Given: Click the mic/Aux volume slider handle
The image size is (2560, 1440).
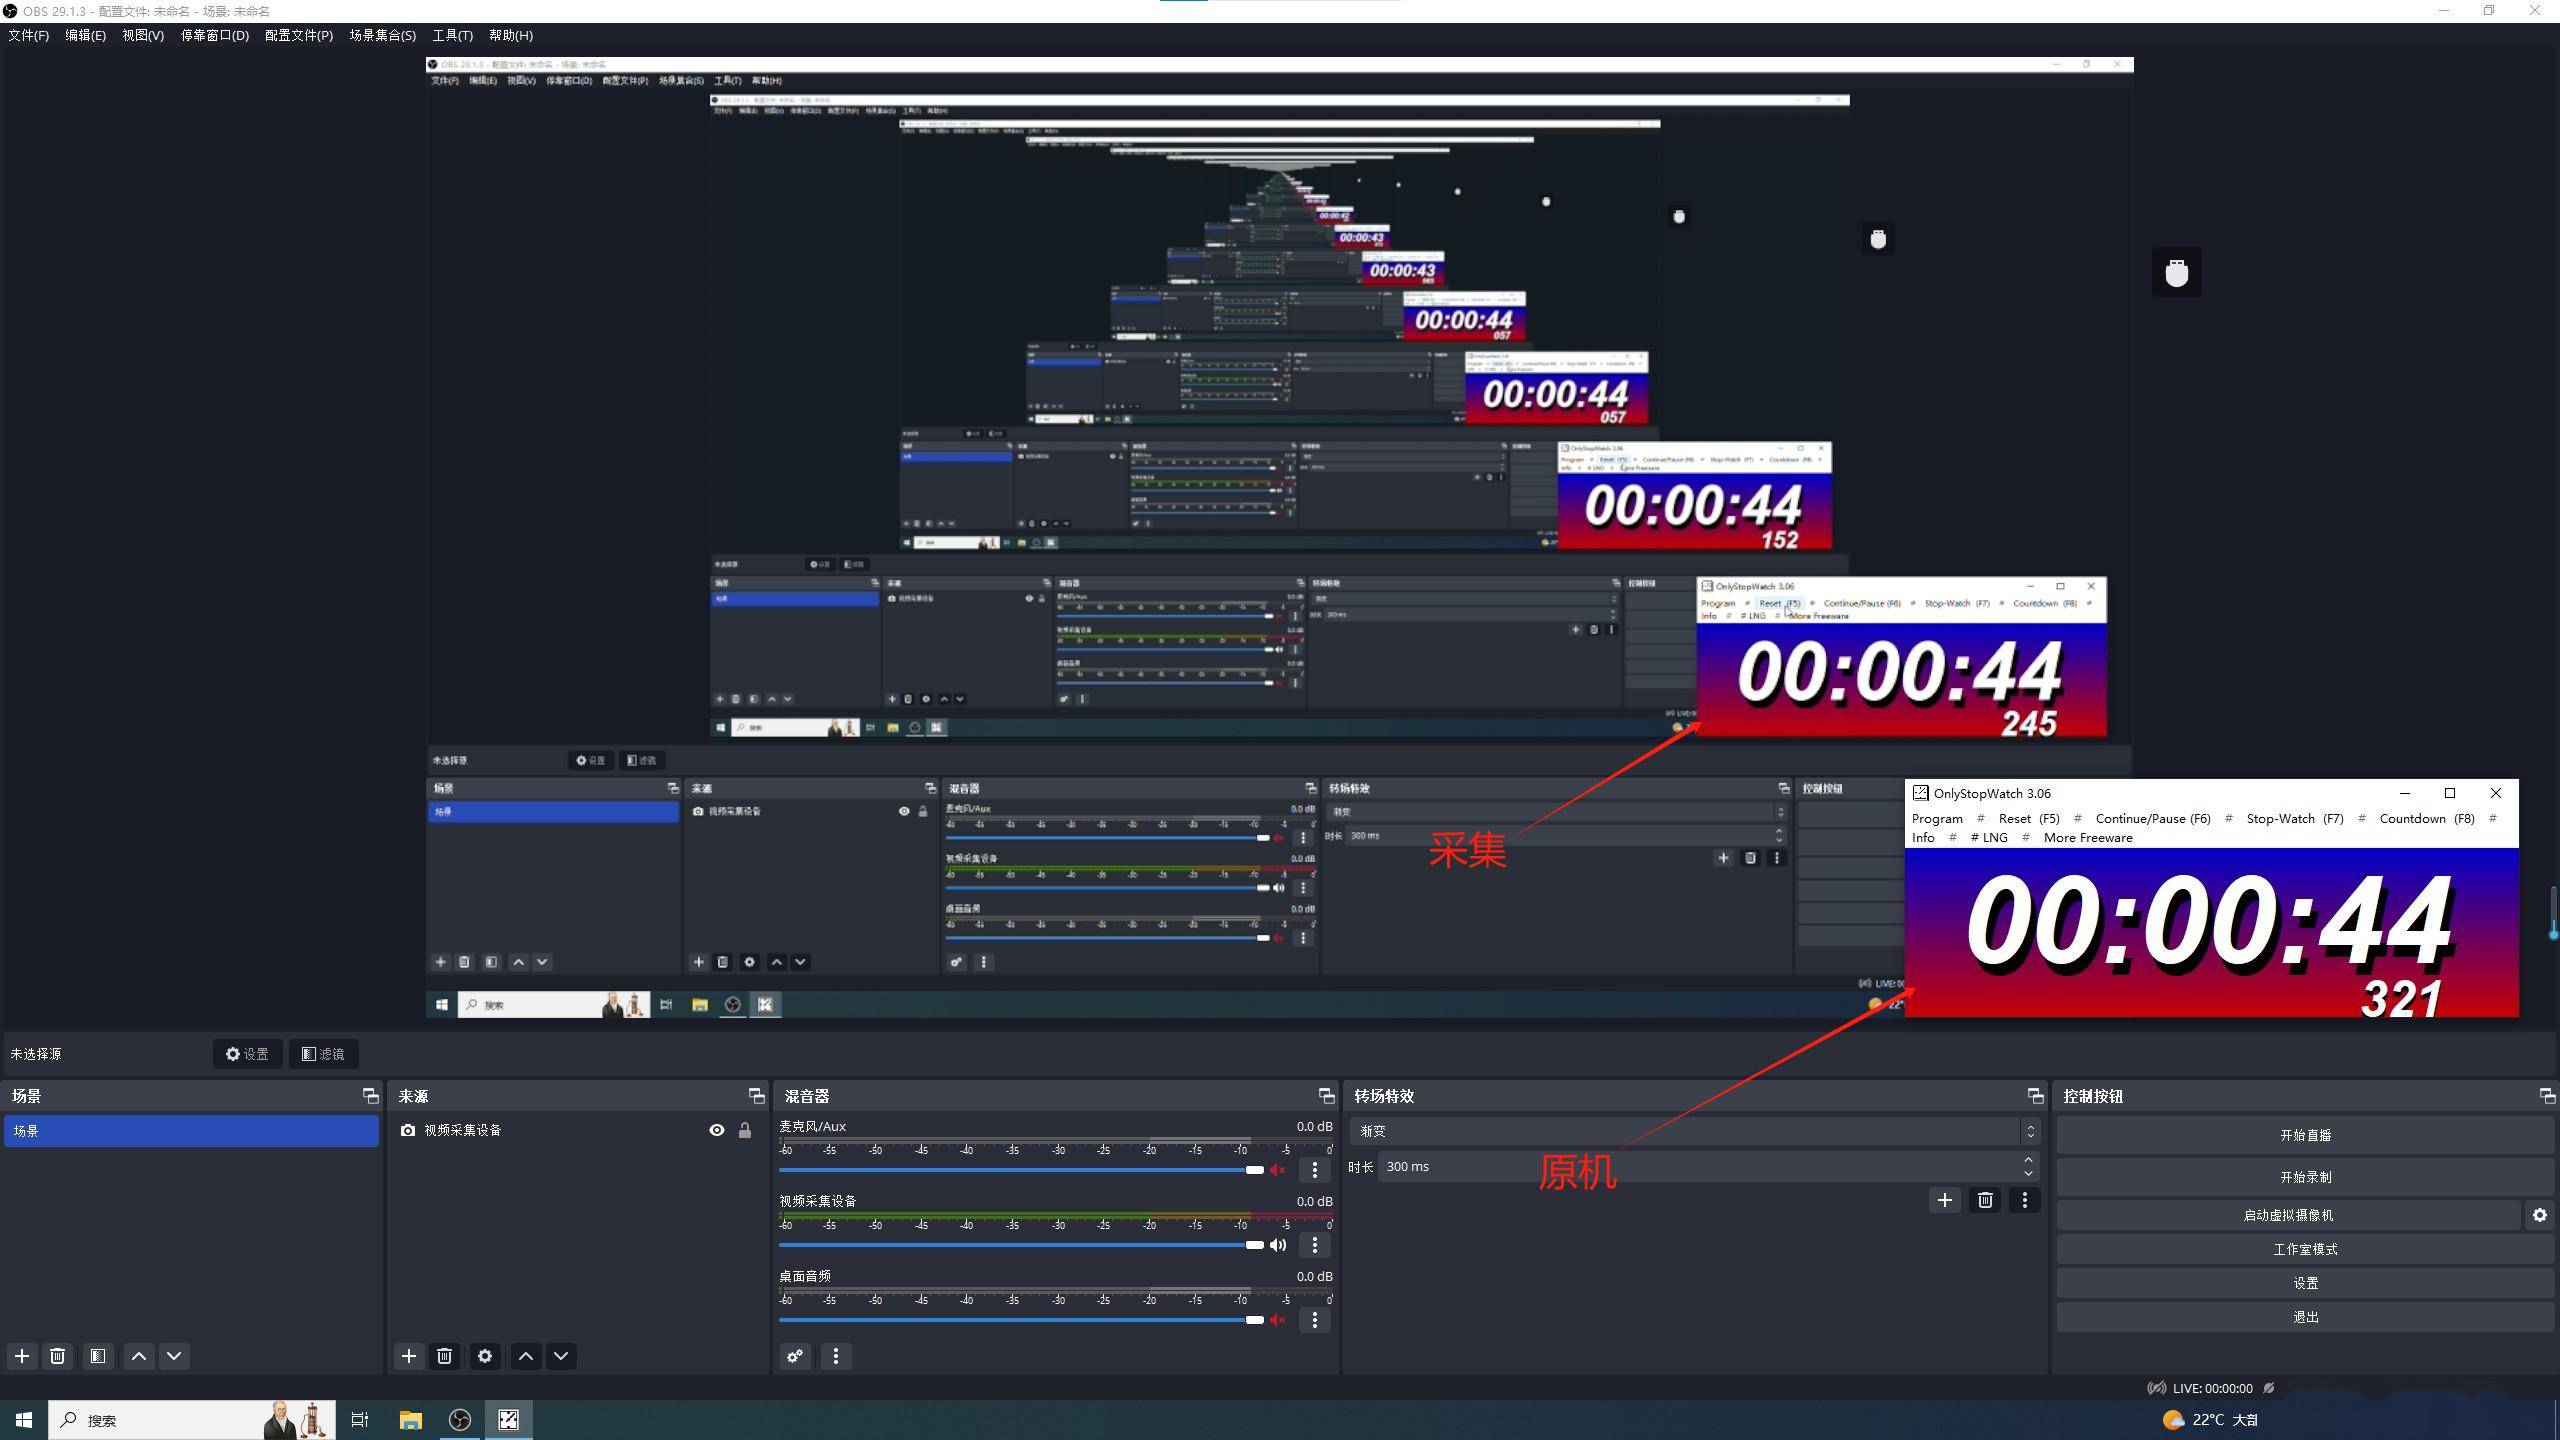Looking at the screenshot, I should click(x=1254, y=1170).
